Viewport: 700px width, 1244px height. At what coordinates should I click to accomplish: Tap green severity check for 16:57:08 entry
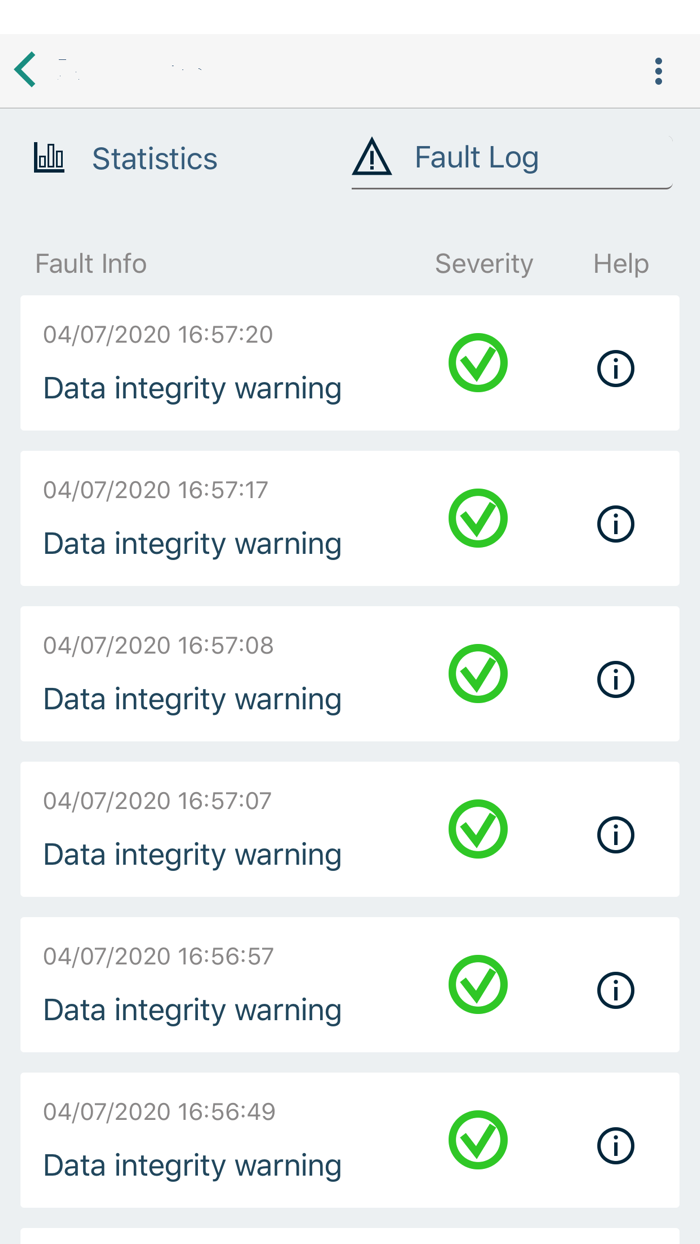tap(478, 674)
